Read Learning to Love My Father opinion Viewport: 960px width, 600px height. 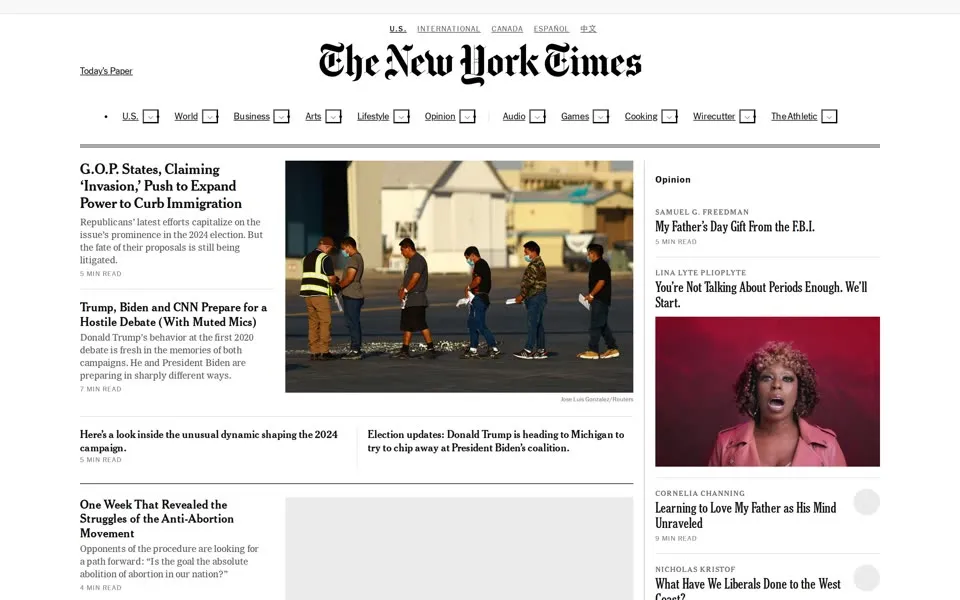click(746, 516)
